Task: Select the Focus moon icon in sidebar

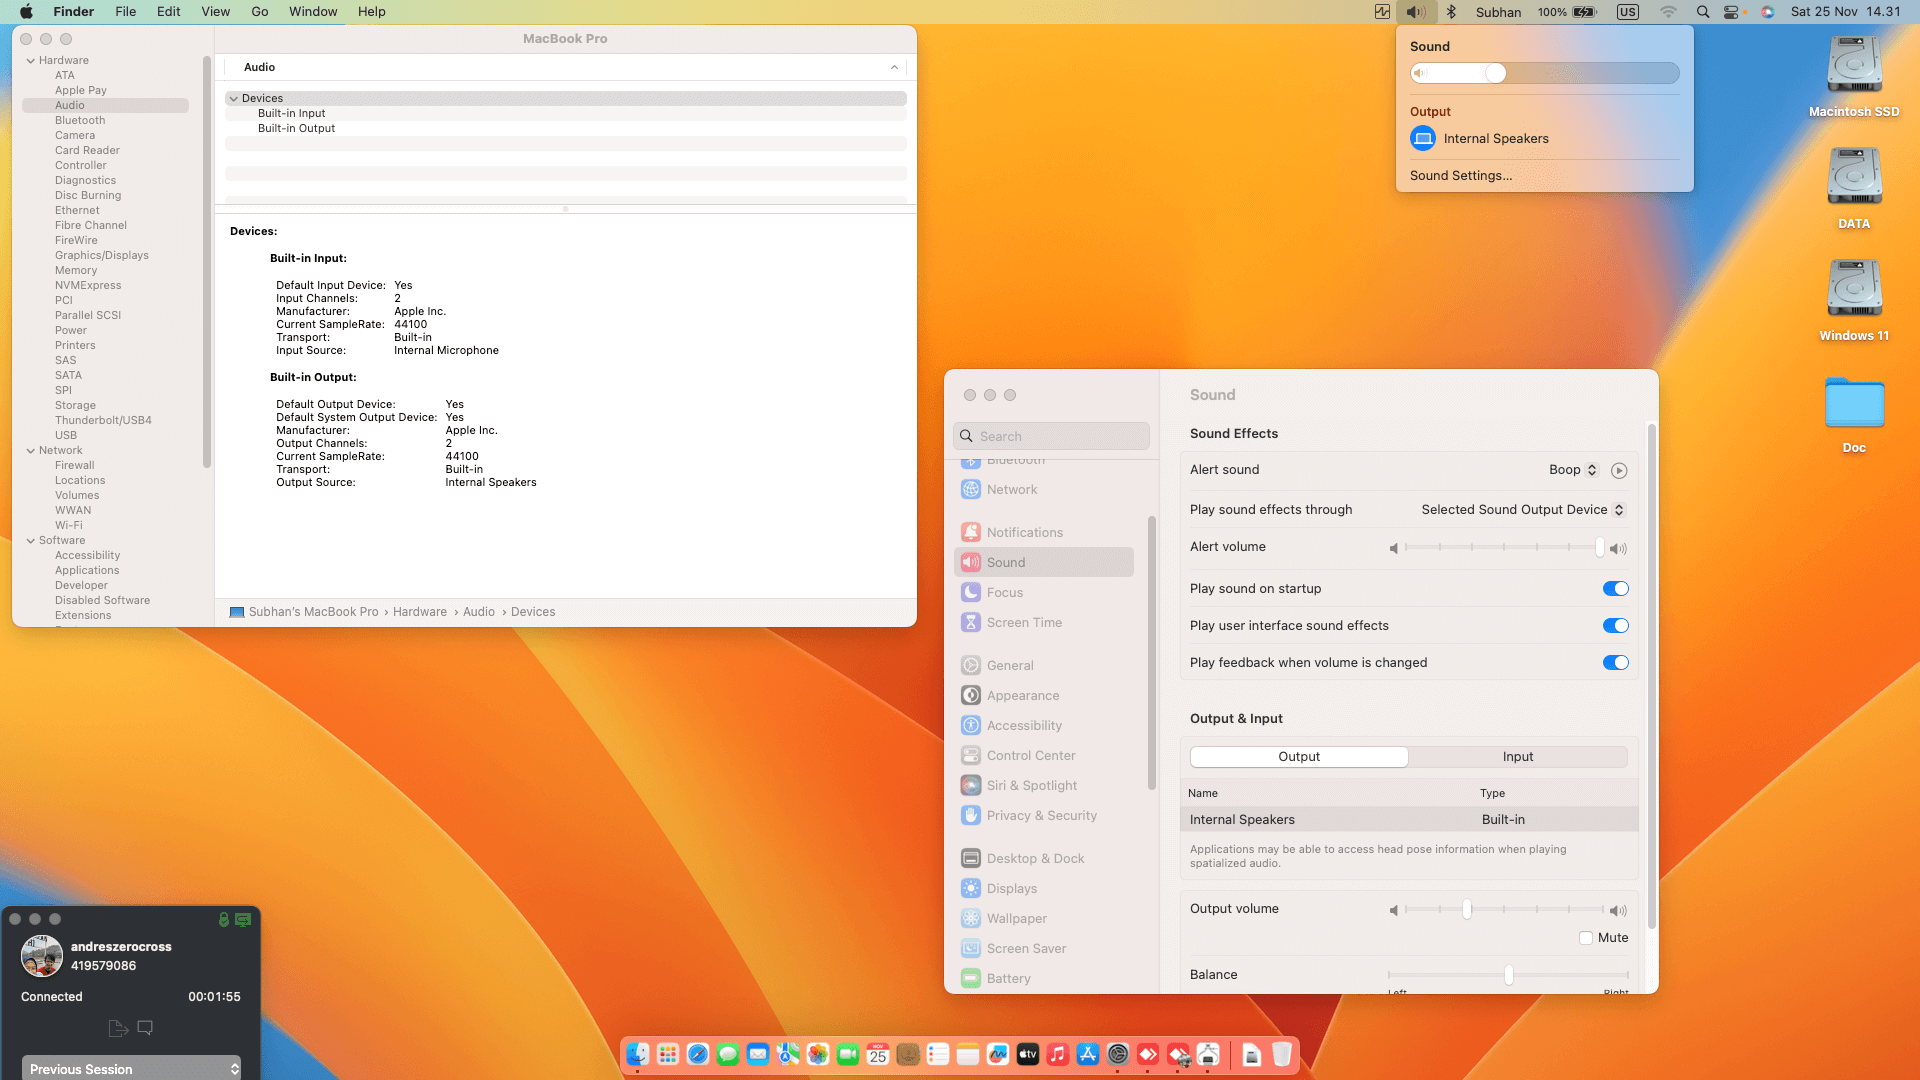Action: pos(970,592)
